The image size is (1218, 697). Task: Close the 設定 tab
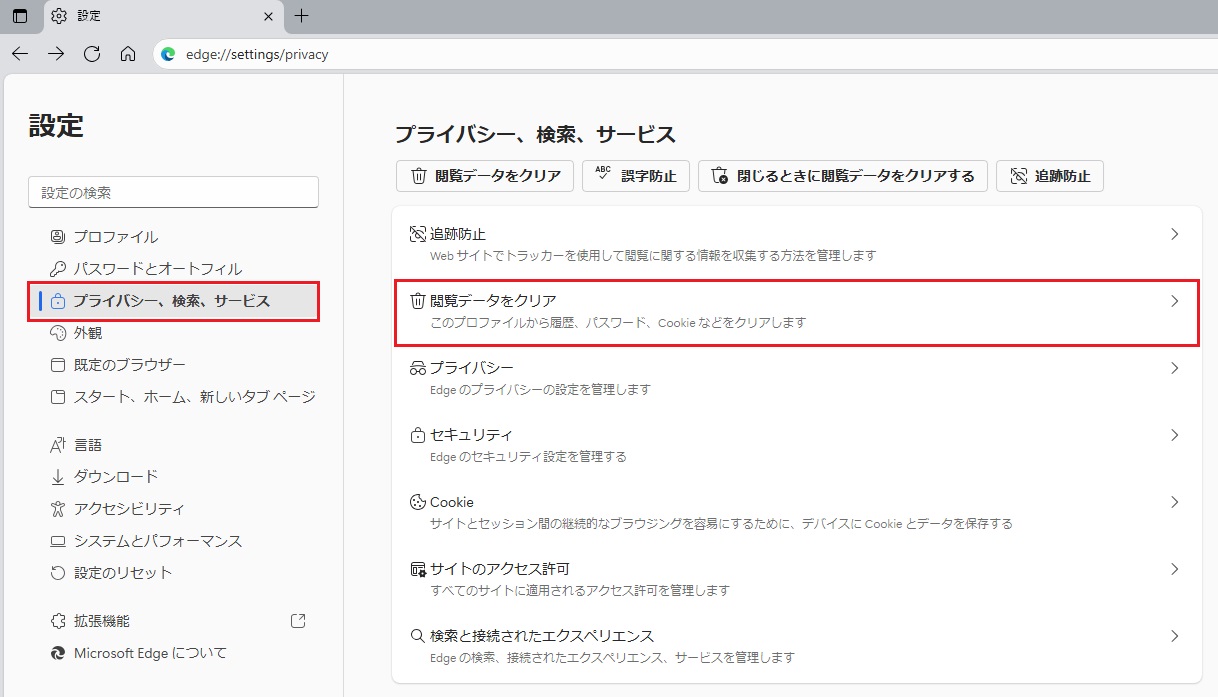pyautogui.click(x=268, y=16)
